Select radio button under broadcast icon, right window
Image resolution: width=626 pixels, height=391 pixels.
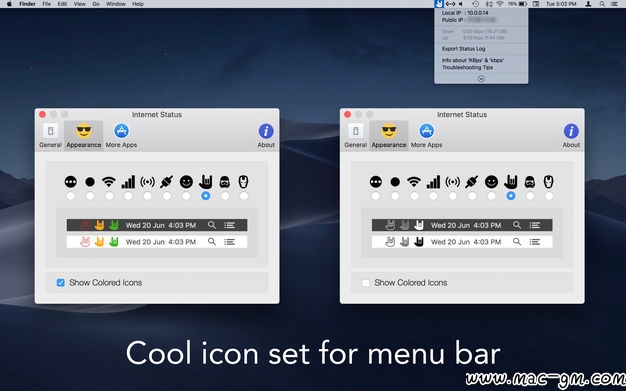[x=452, y=196]
